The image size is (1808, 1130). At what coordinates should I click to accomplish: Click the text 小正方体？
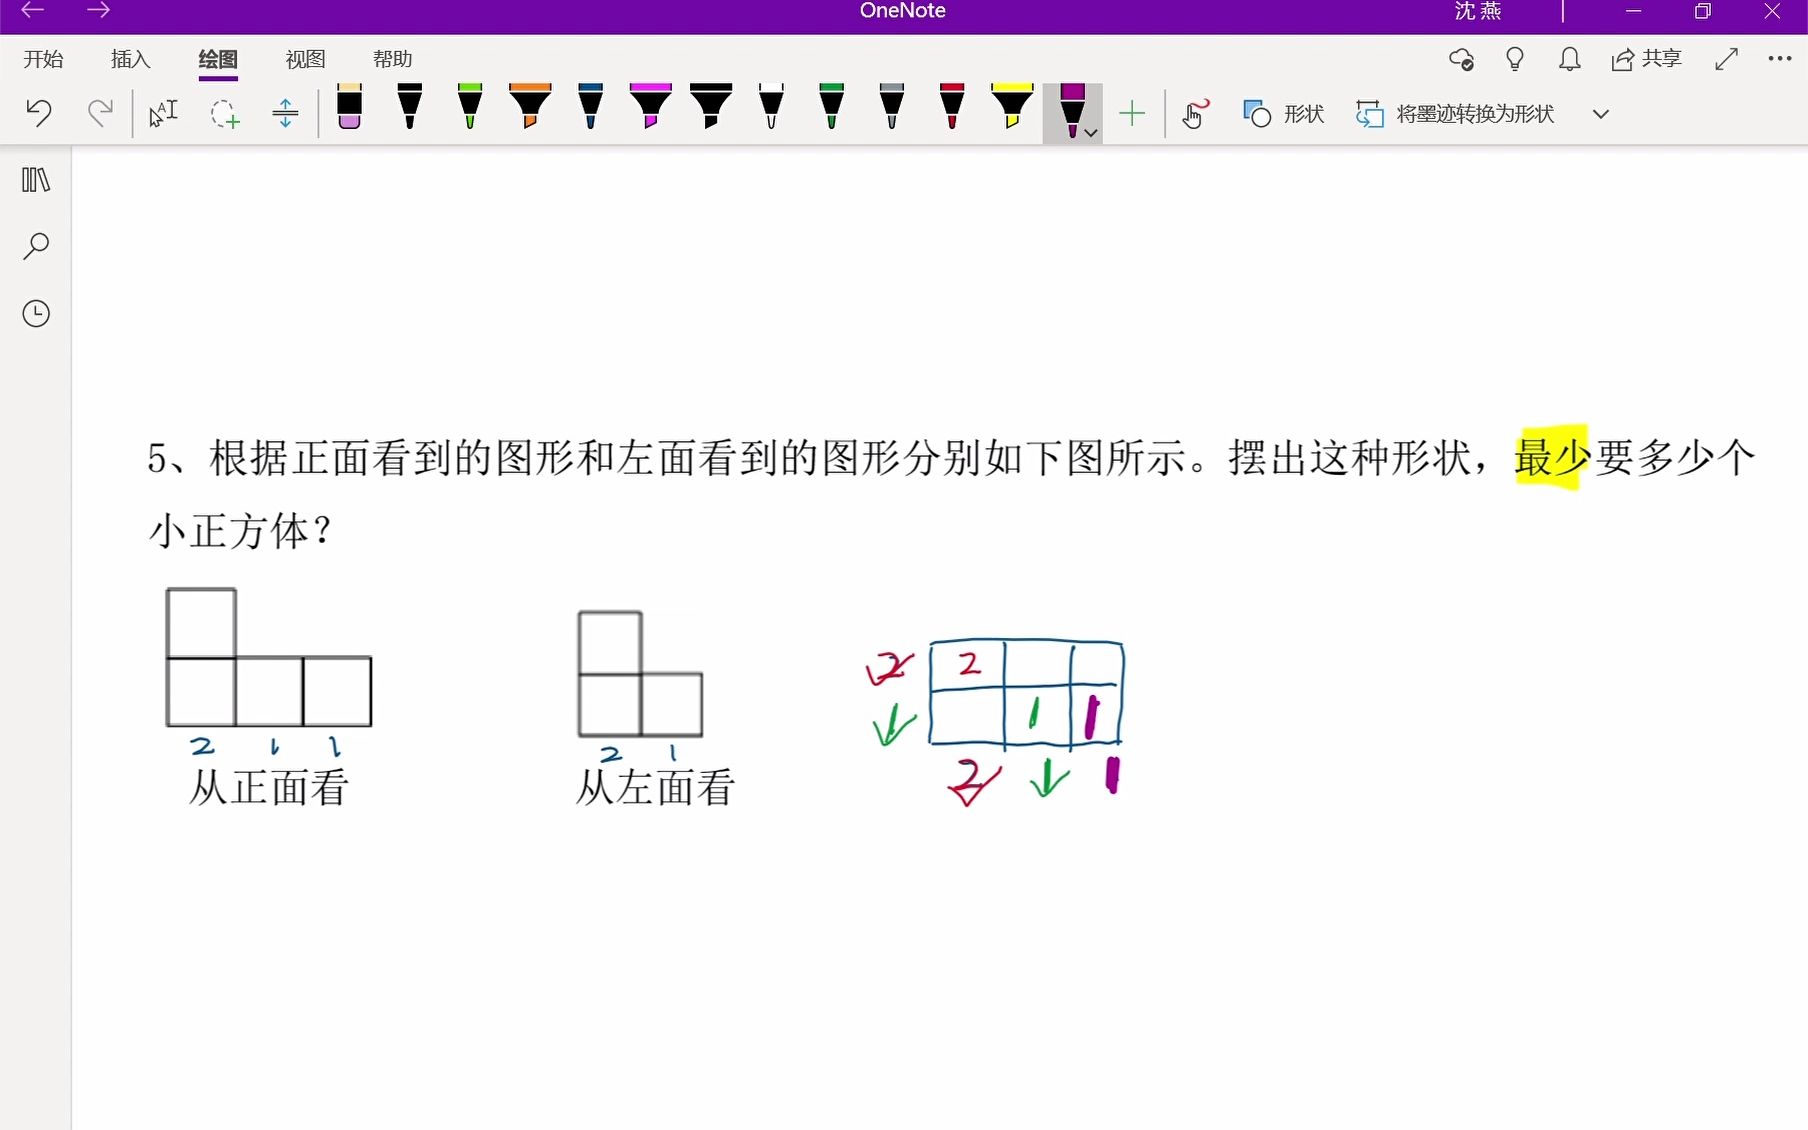tap(241, 531)
